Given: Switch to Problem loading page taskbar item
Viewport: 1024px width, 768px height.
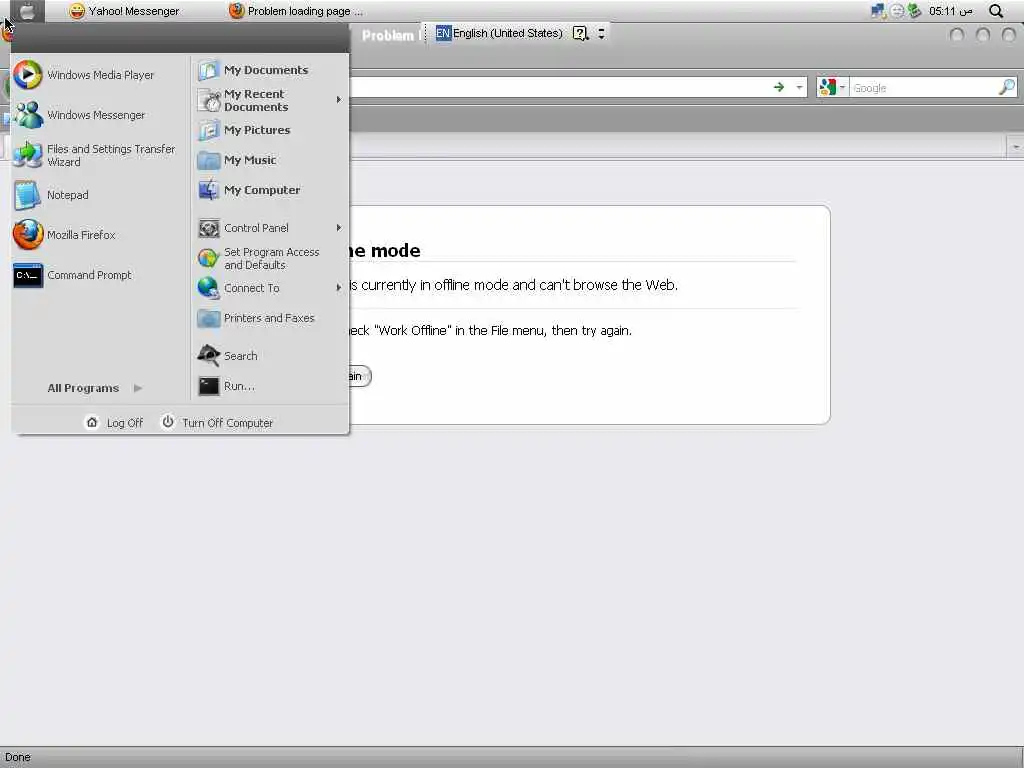Looking at the screenshot, I should coord(296,11).
